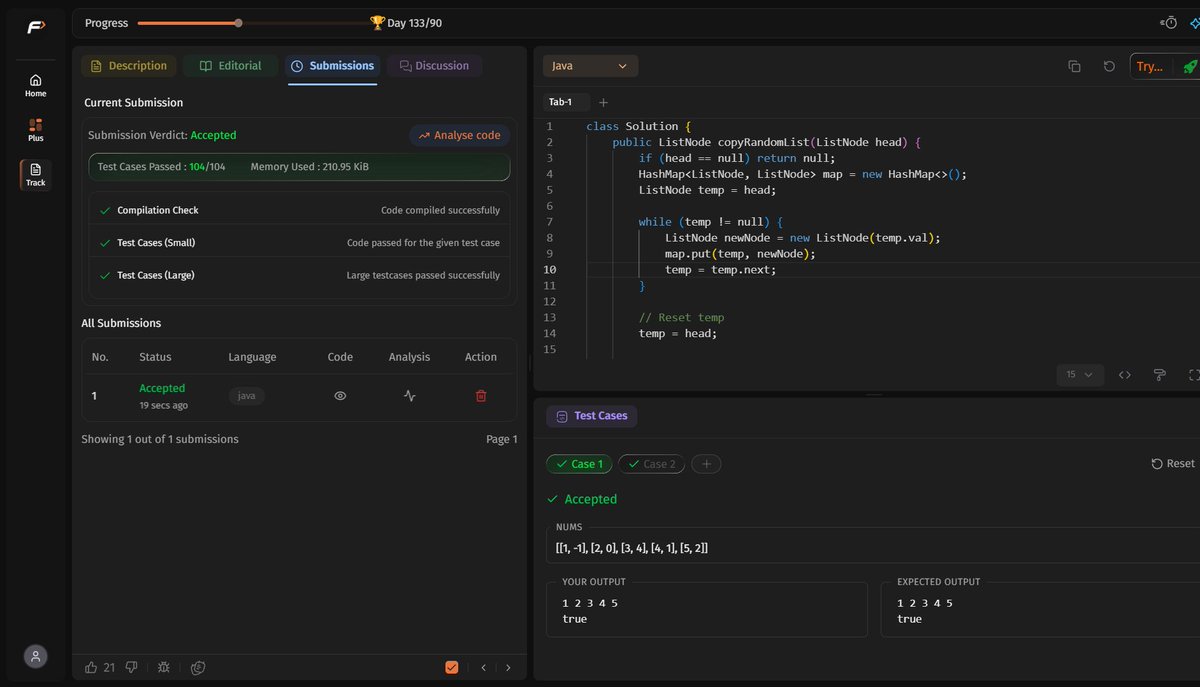The height and width of the screenshot is (687, 1200).
Task: Toggle the orange completed checkbox
Action: click(452, 667)
